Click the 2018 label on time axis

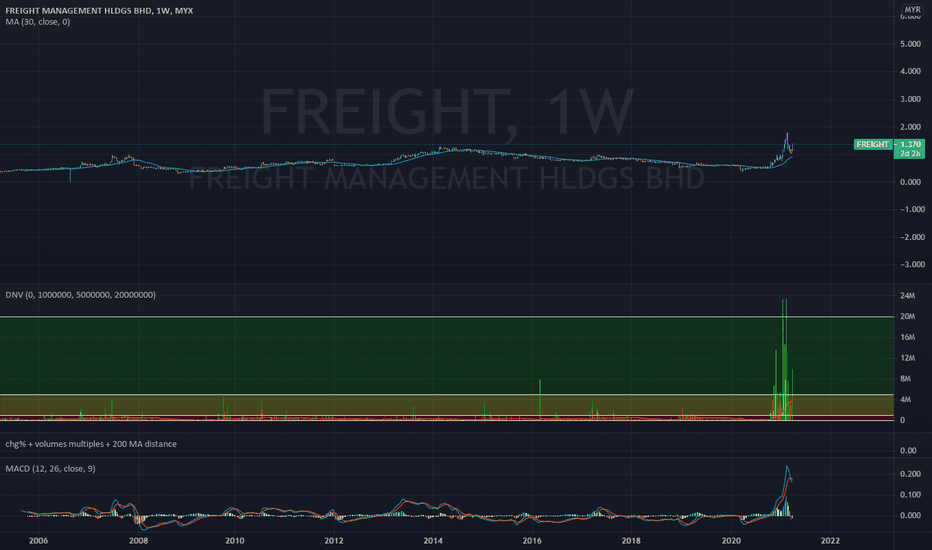tap(631, 540)
